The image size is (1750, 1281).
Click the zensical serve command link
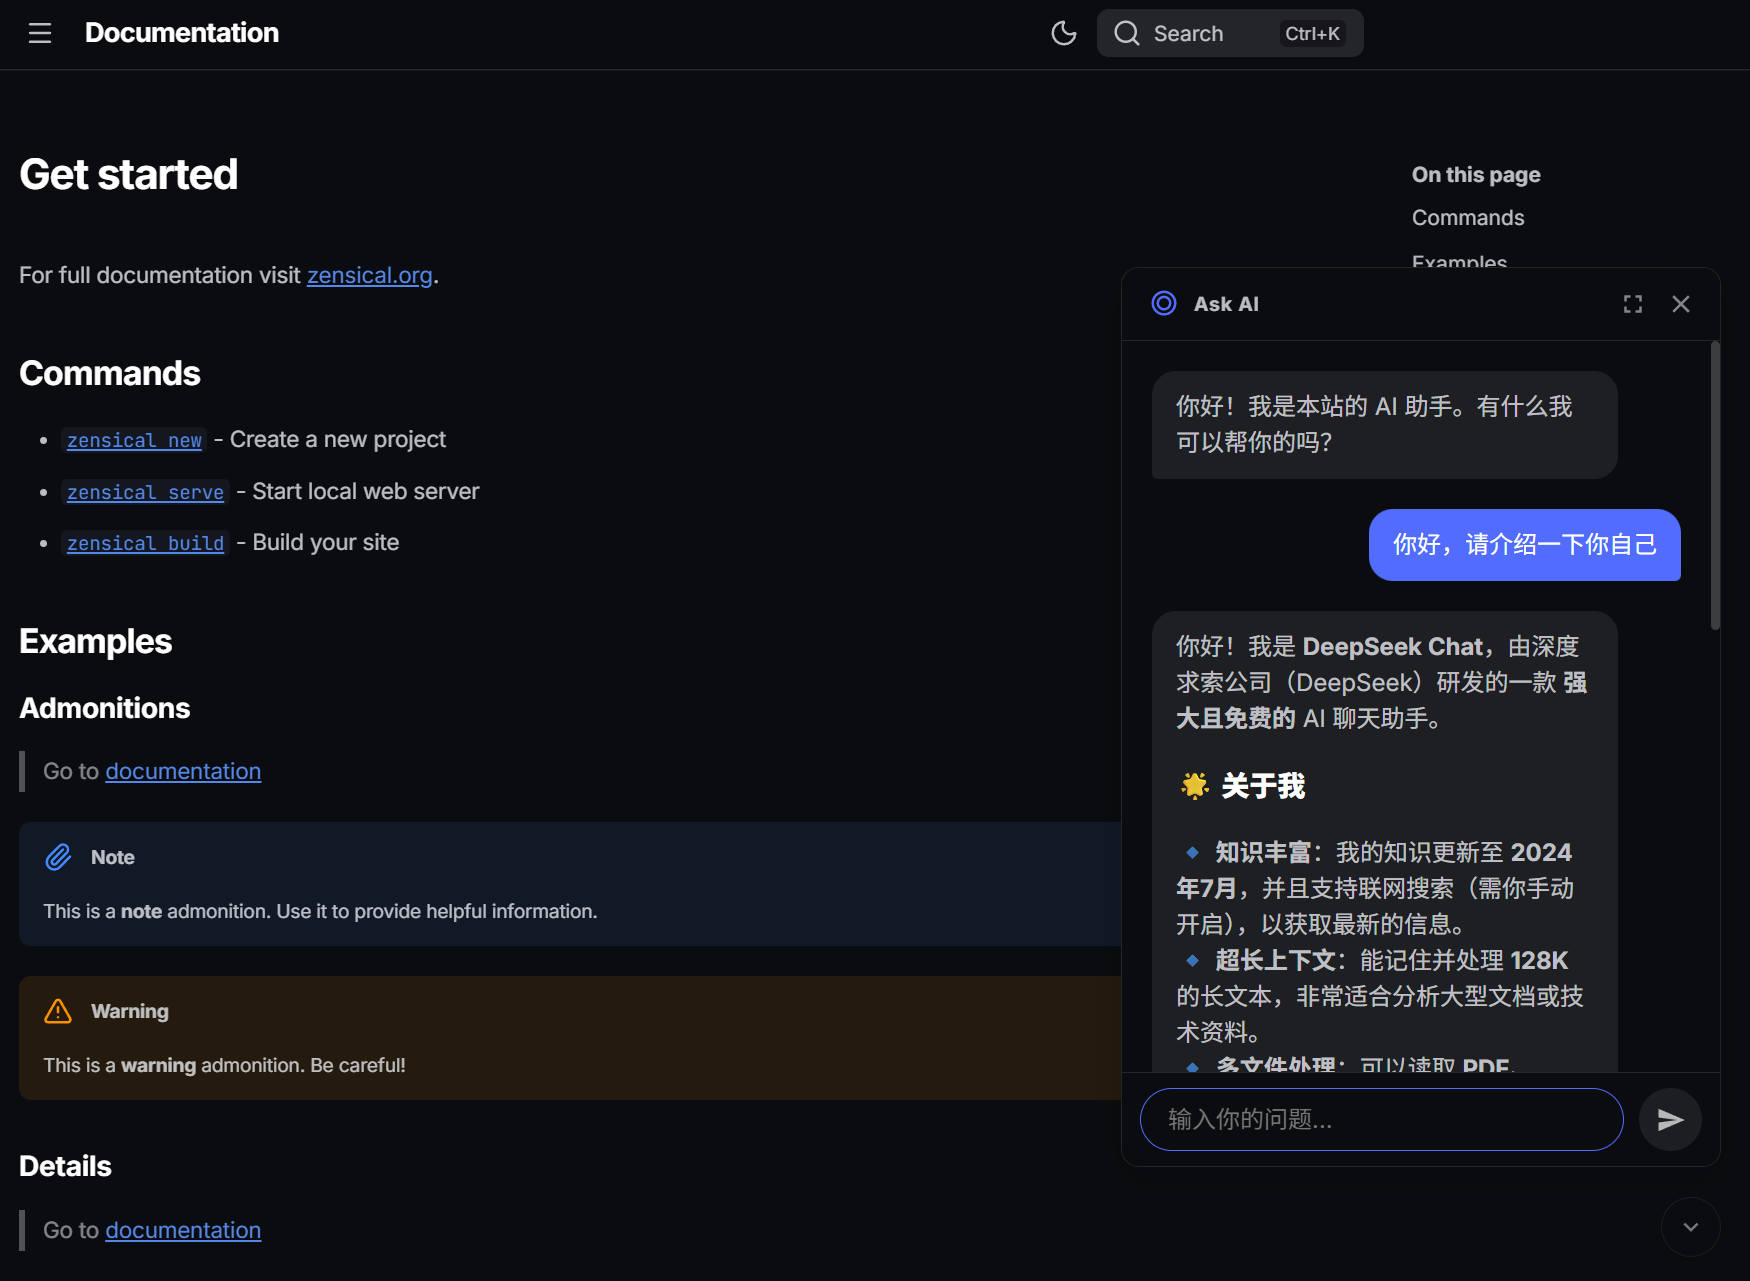145,492
